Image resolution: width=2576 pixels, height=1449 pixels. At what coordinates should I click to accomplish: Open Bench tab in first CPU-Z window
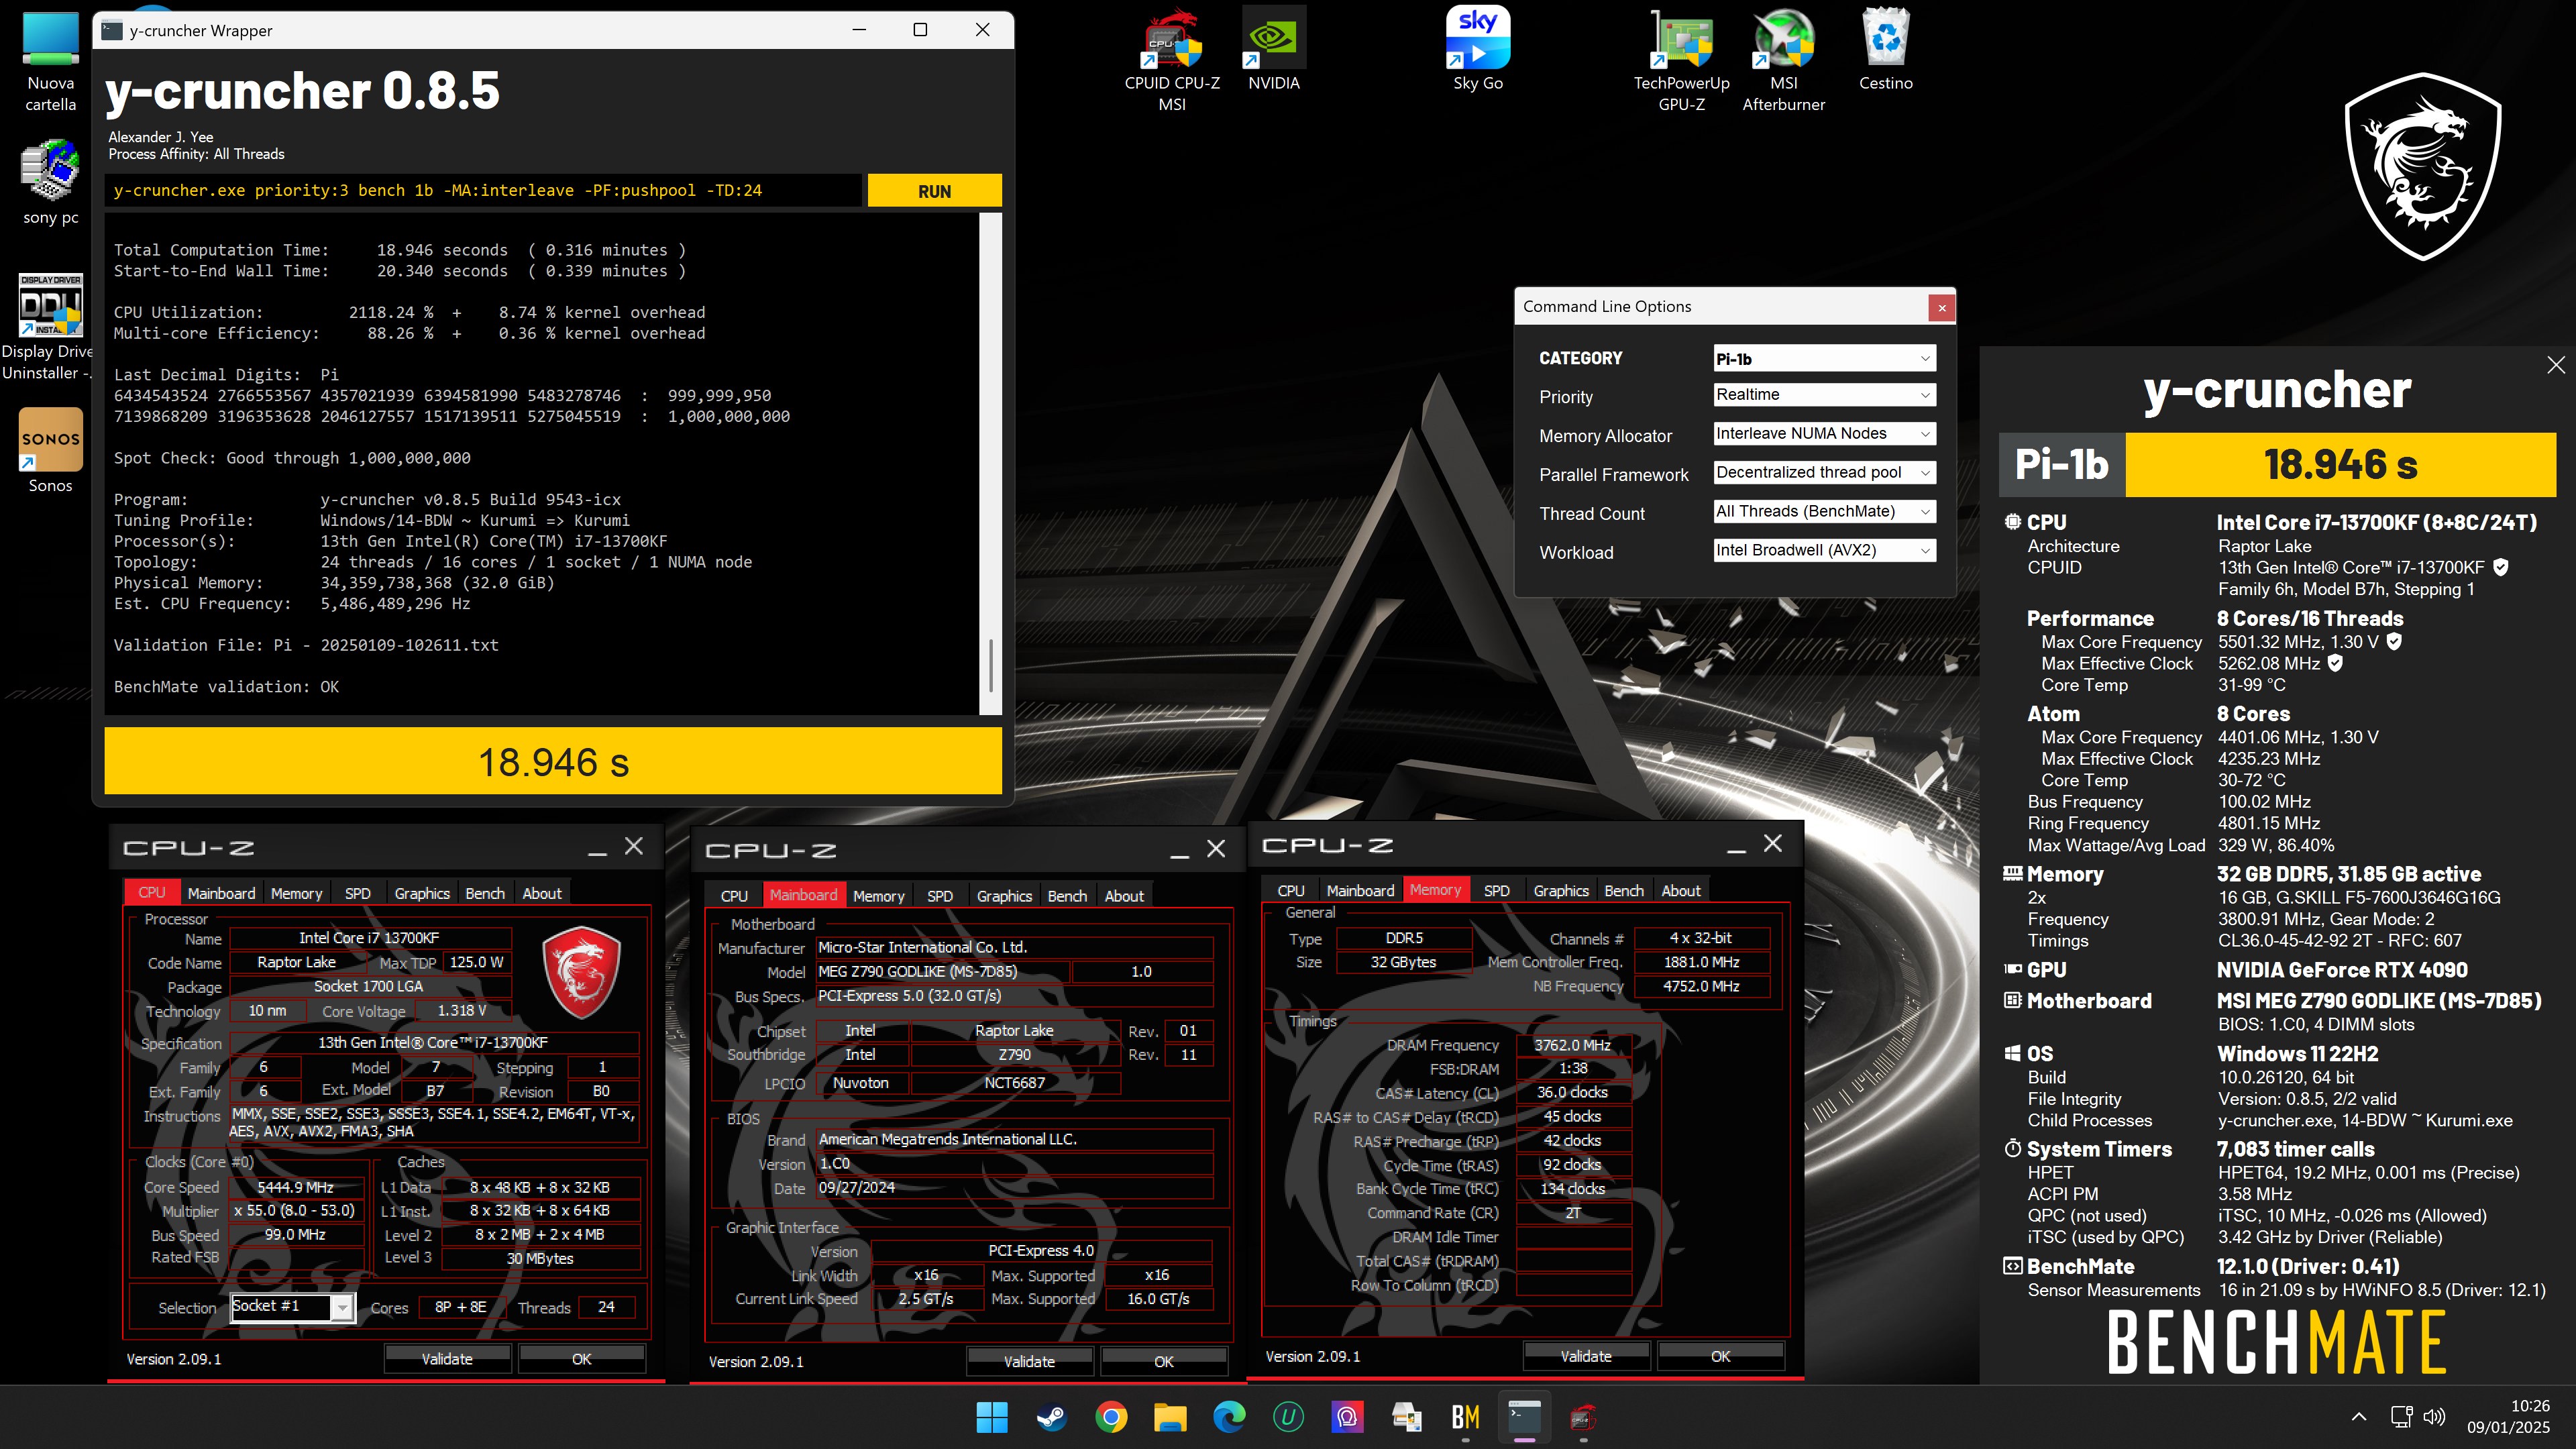[485, 893]
